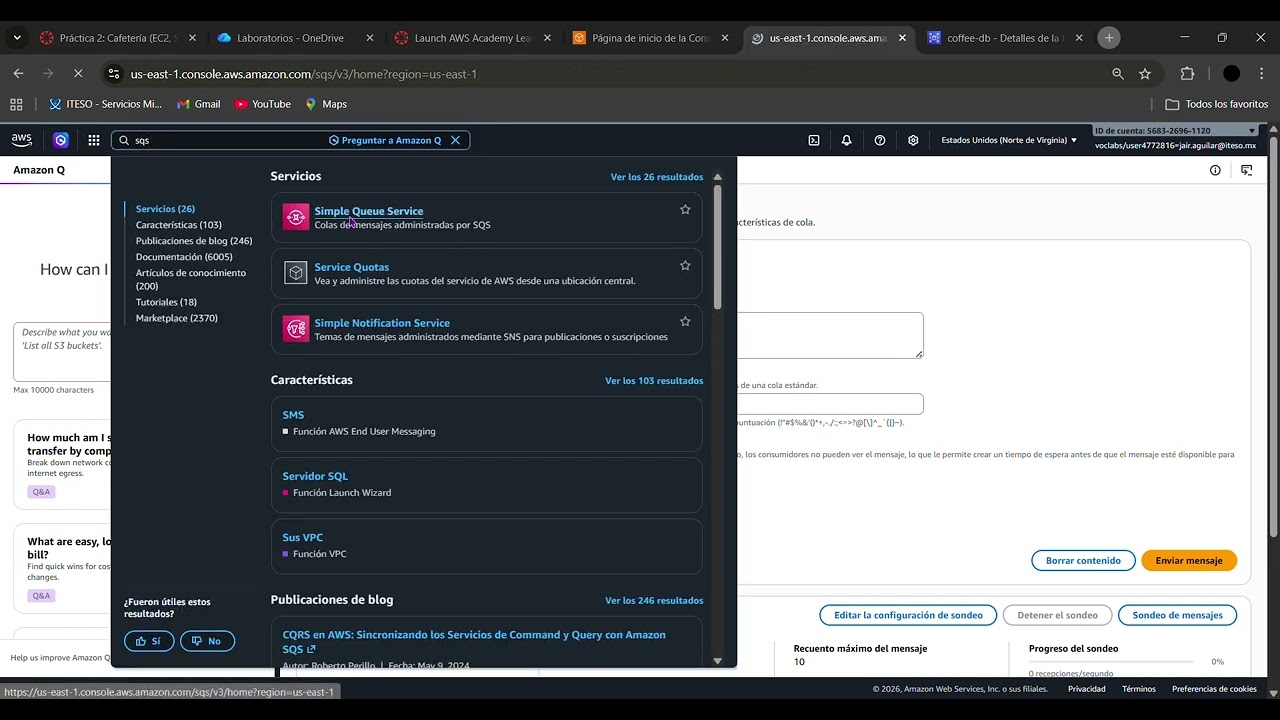The width and height of the screenshot is (1280, 720).
Task: Click Ver los 103 resultados
Action: [654, 381]
